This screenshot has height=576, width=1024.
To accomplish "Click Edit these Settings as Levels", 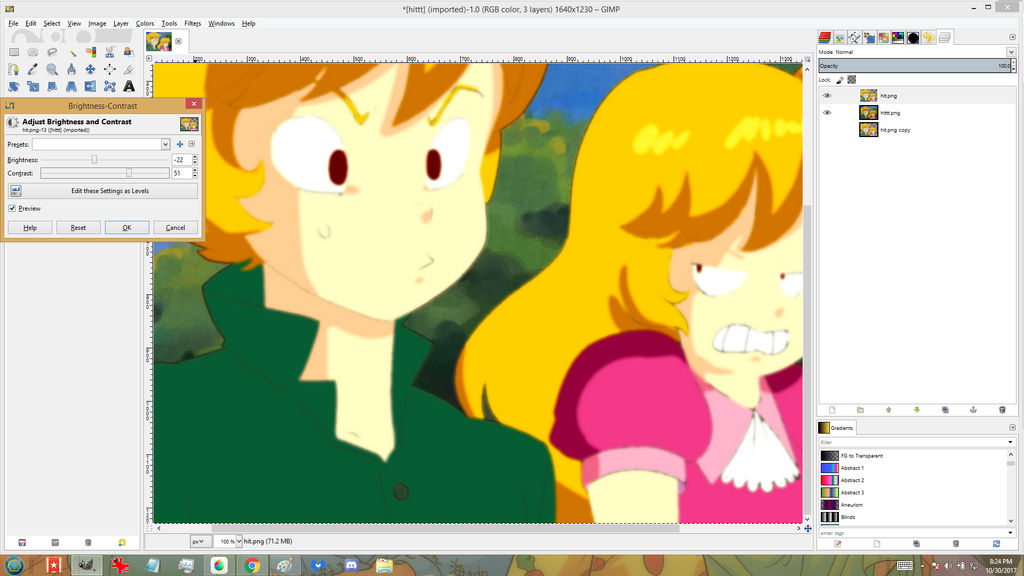I will [x=103, y=191].
